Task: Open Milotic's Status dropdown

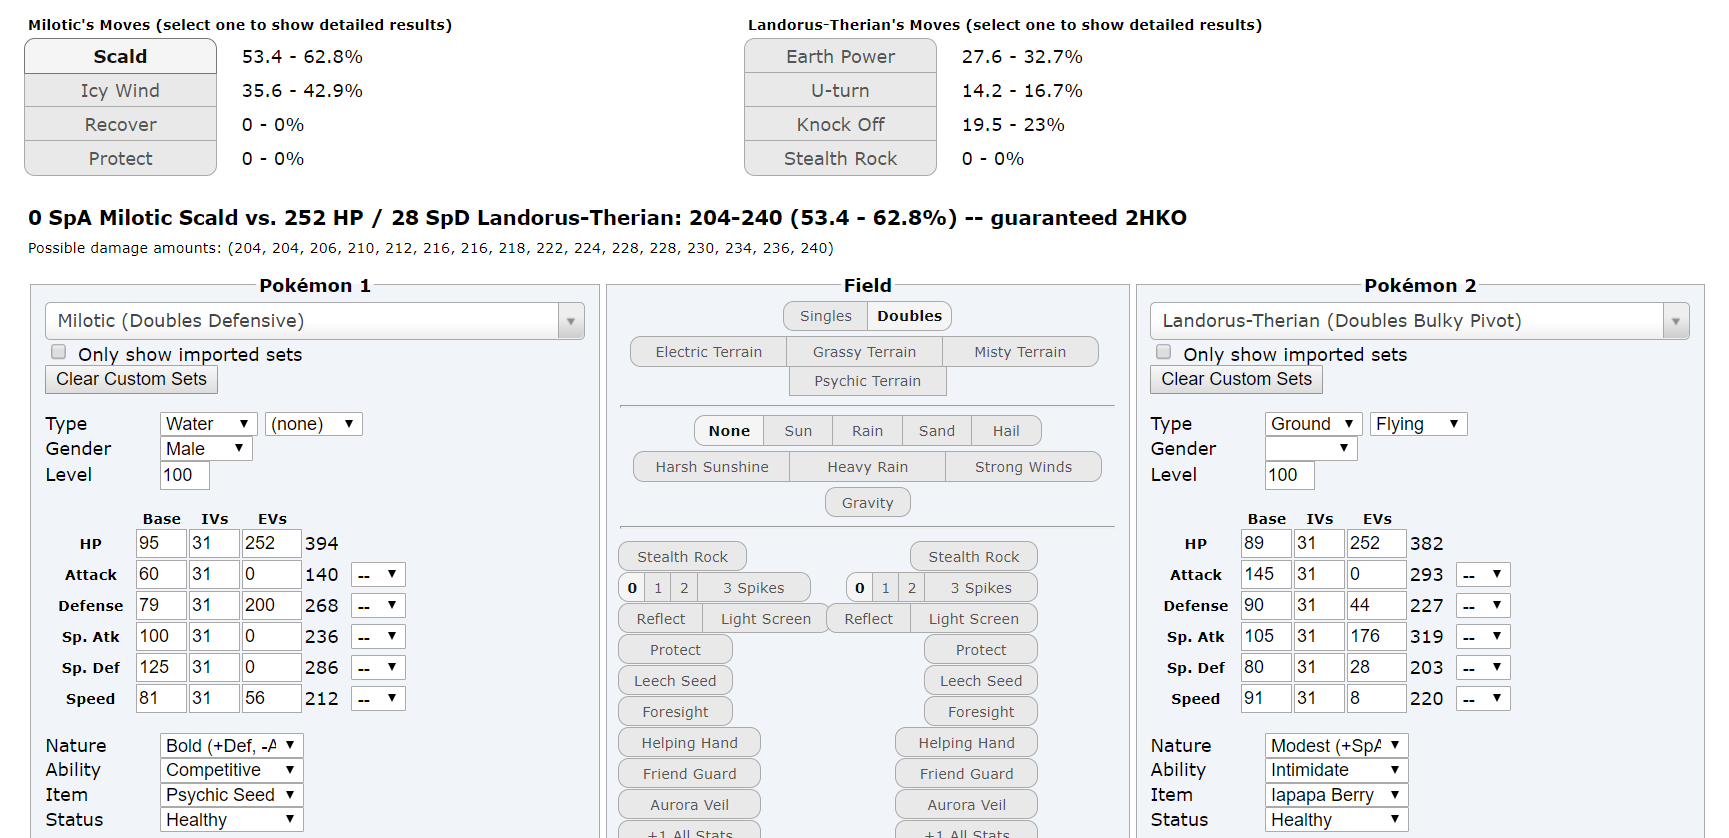Action: click(x=231, y=820)
